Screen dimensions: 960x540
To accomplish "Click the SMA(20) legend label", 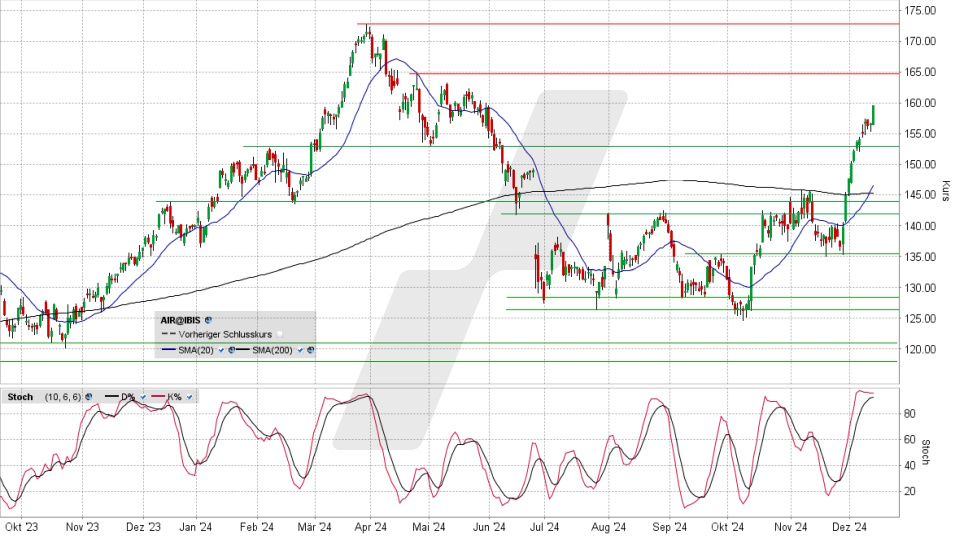I will [x=196, y=350].
